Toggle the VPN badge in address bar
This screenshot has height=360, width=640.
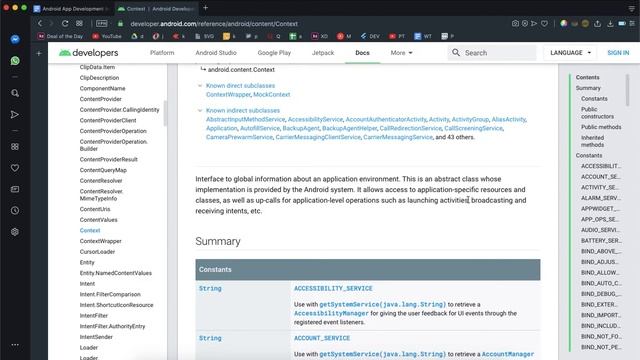pyautogui.click(x=102, y=24)
